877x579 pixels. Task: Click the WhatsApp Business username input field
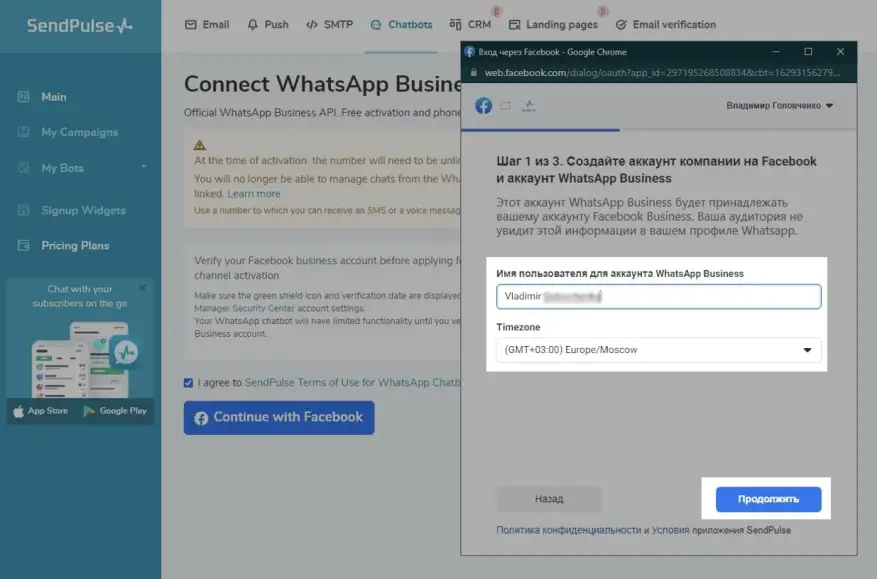658,296
